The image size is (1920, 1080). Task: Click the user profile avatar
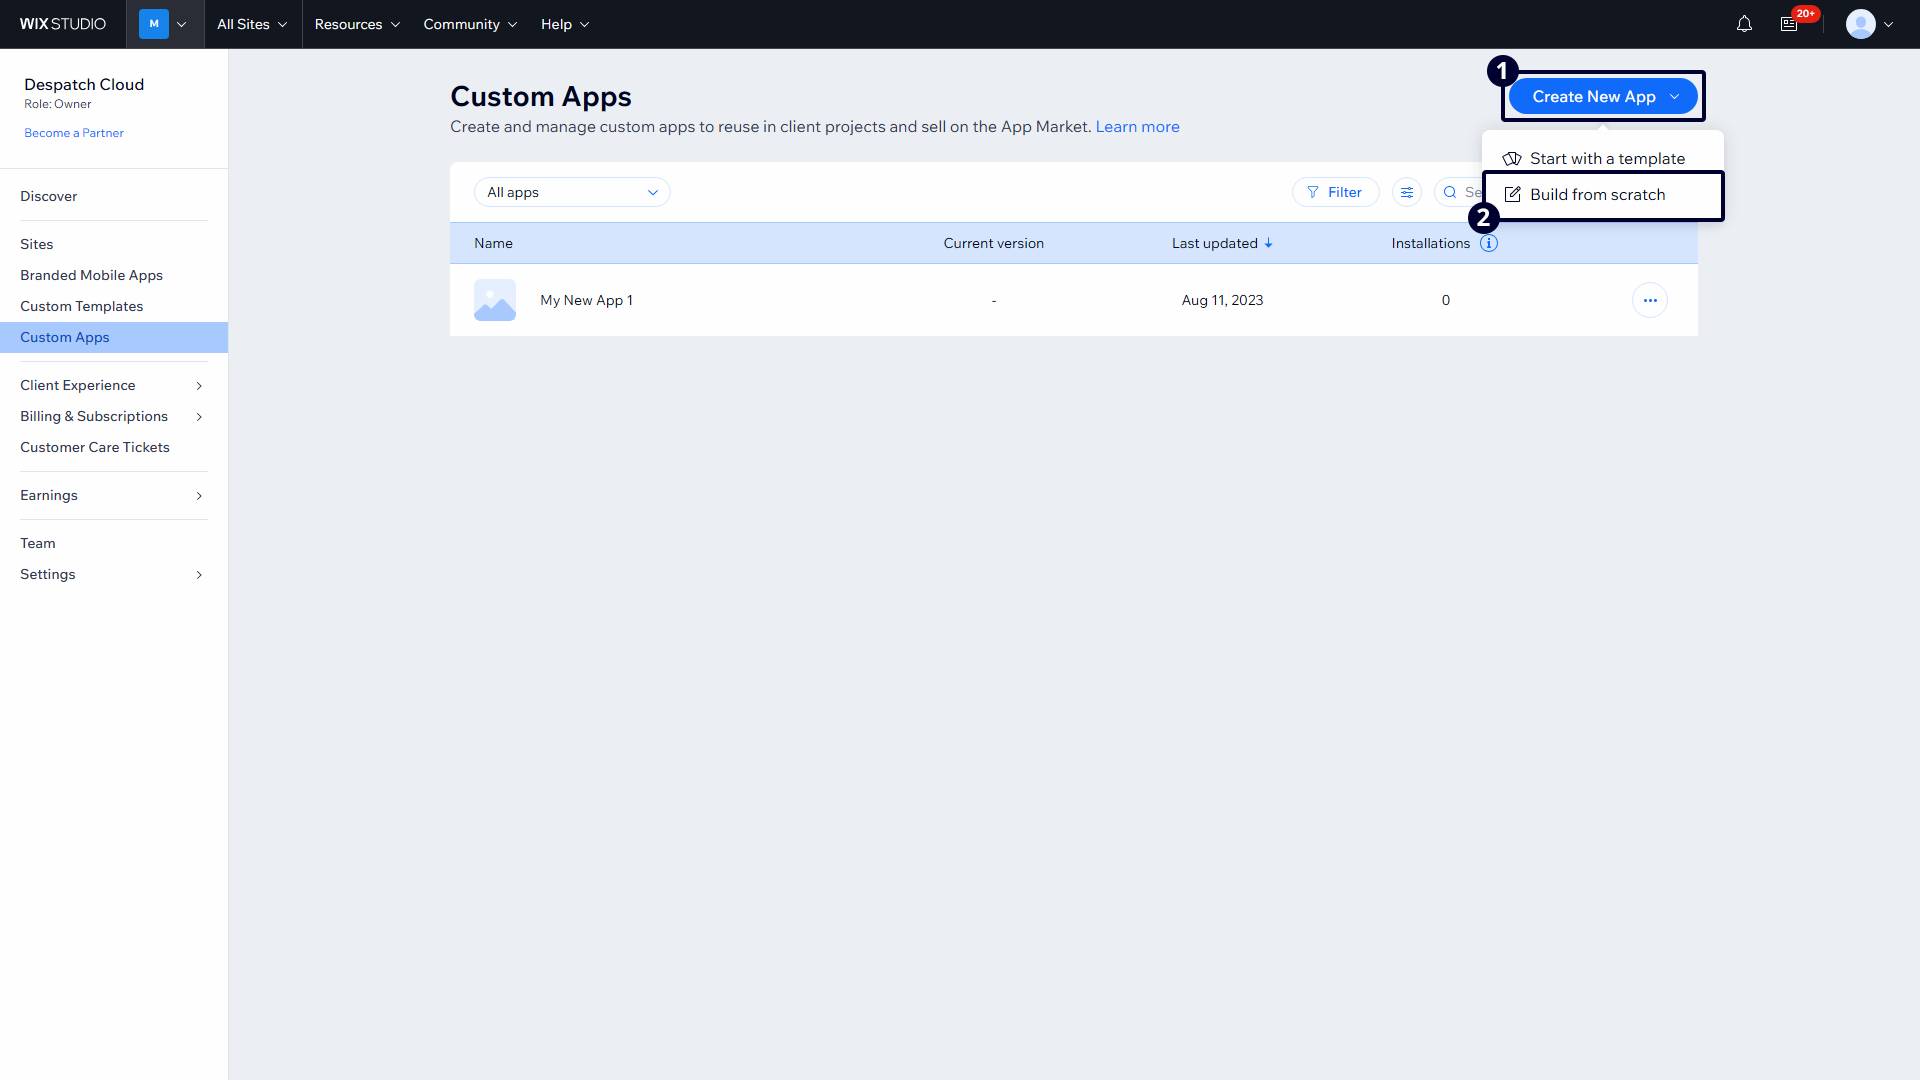[x=1860, y=24]
